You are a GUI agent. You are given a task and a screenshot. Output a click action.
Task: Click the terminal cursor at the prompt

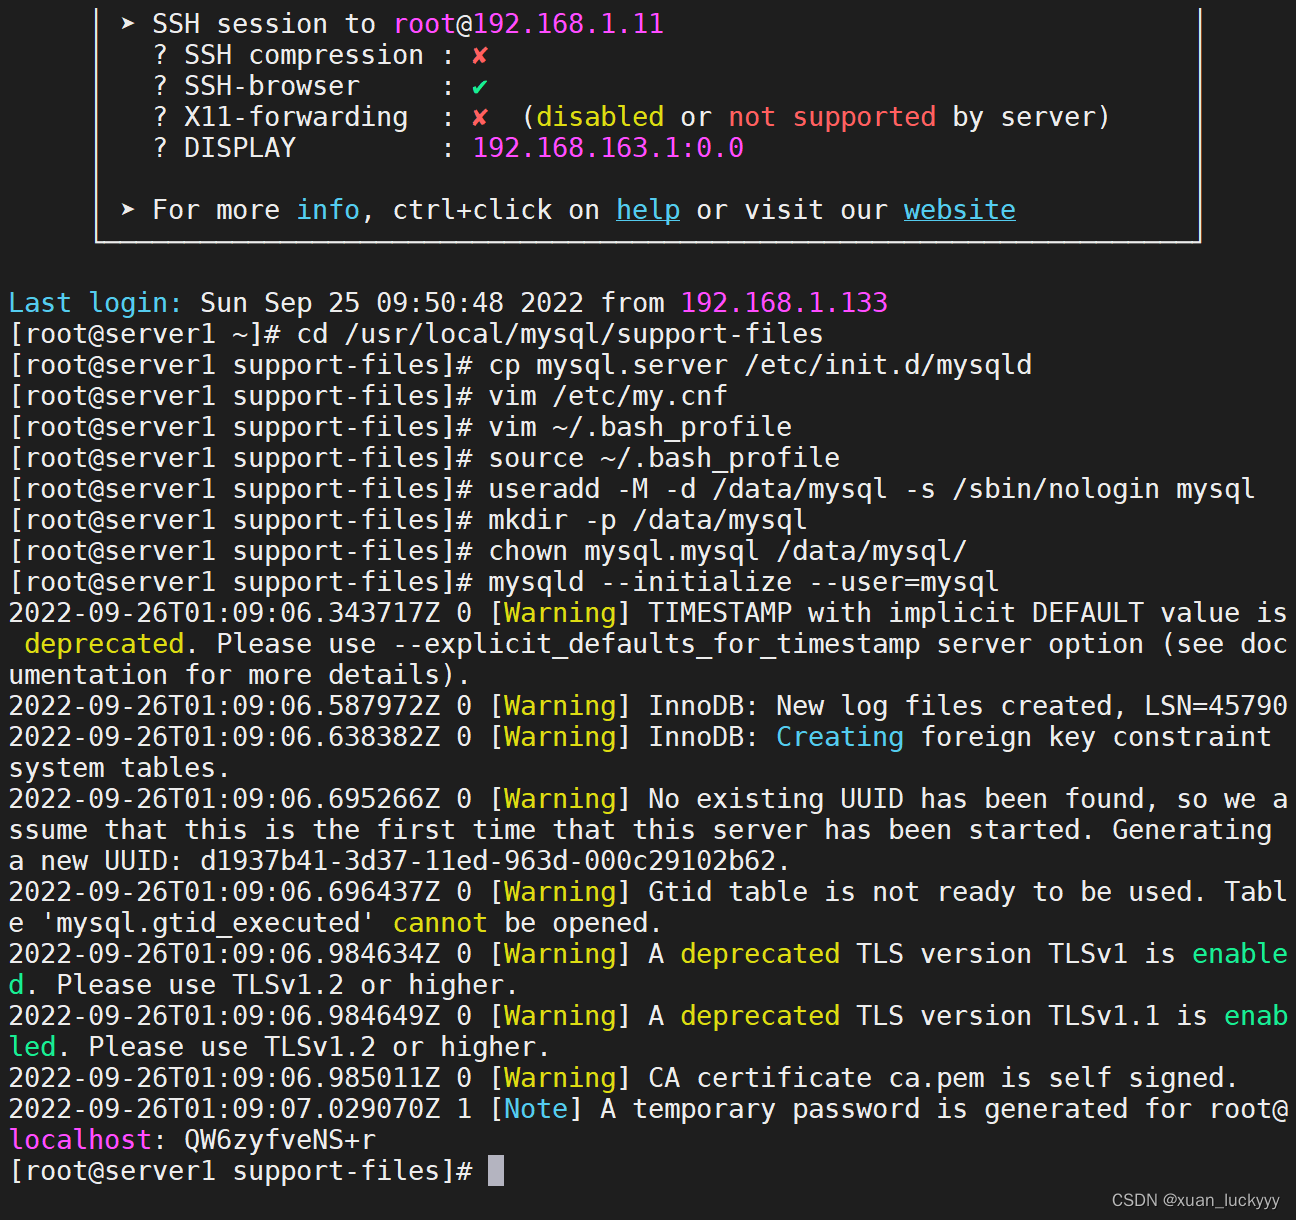(x=495, y=1170)
